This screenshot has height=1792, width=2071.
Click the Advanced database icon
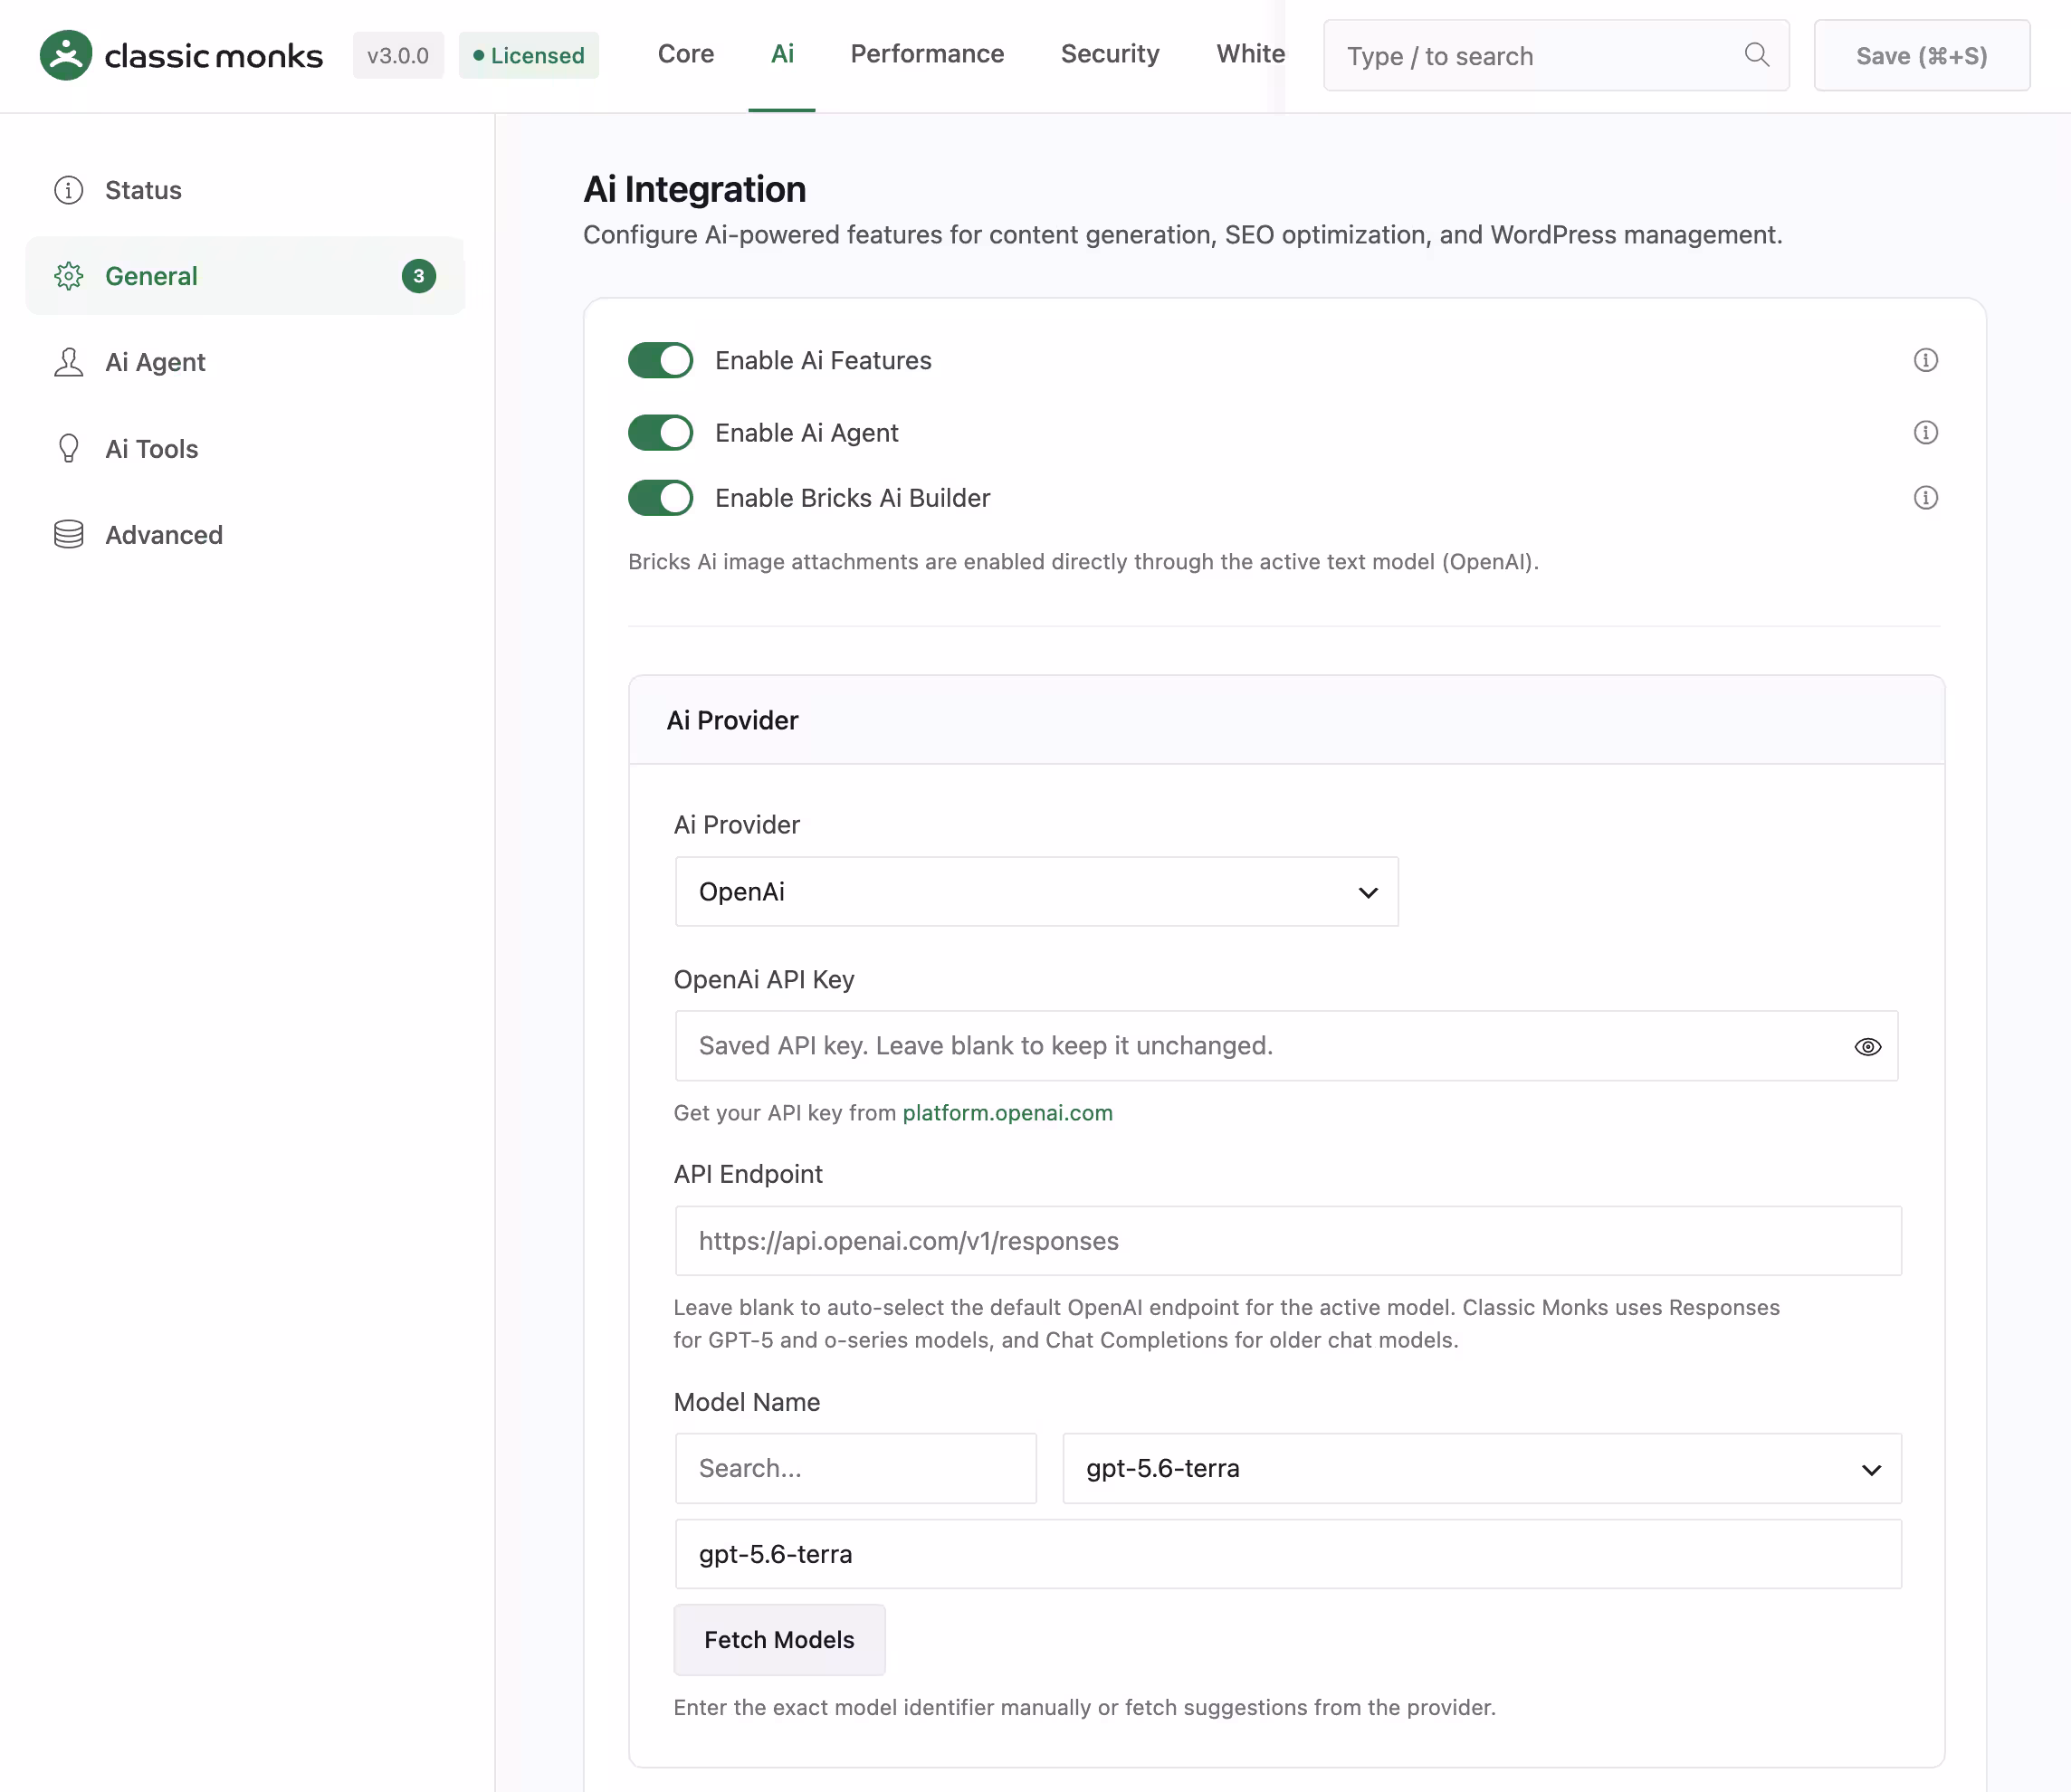point(68,534)
